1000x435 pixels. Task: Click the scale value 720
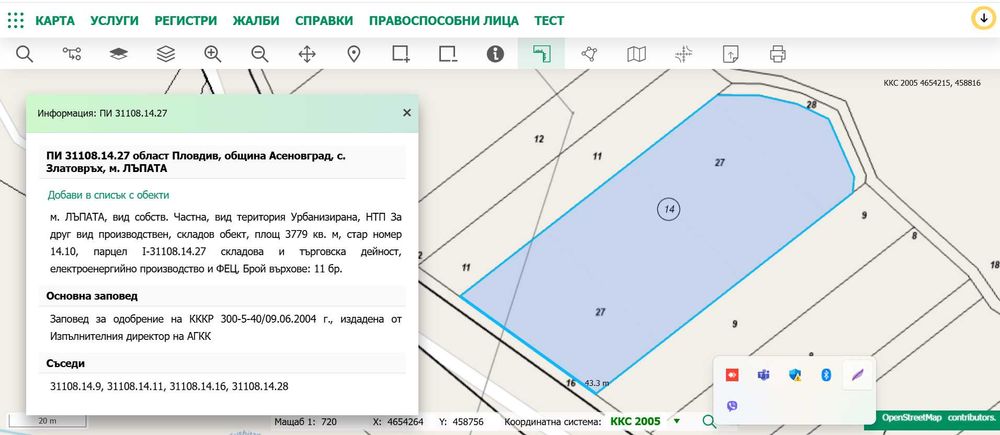328,422
